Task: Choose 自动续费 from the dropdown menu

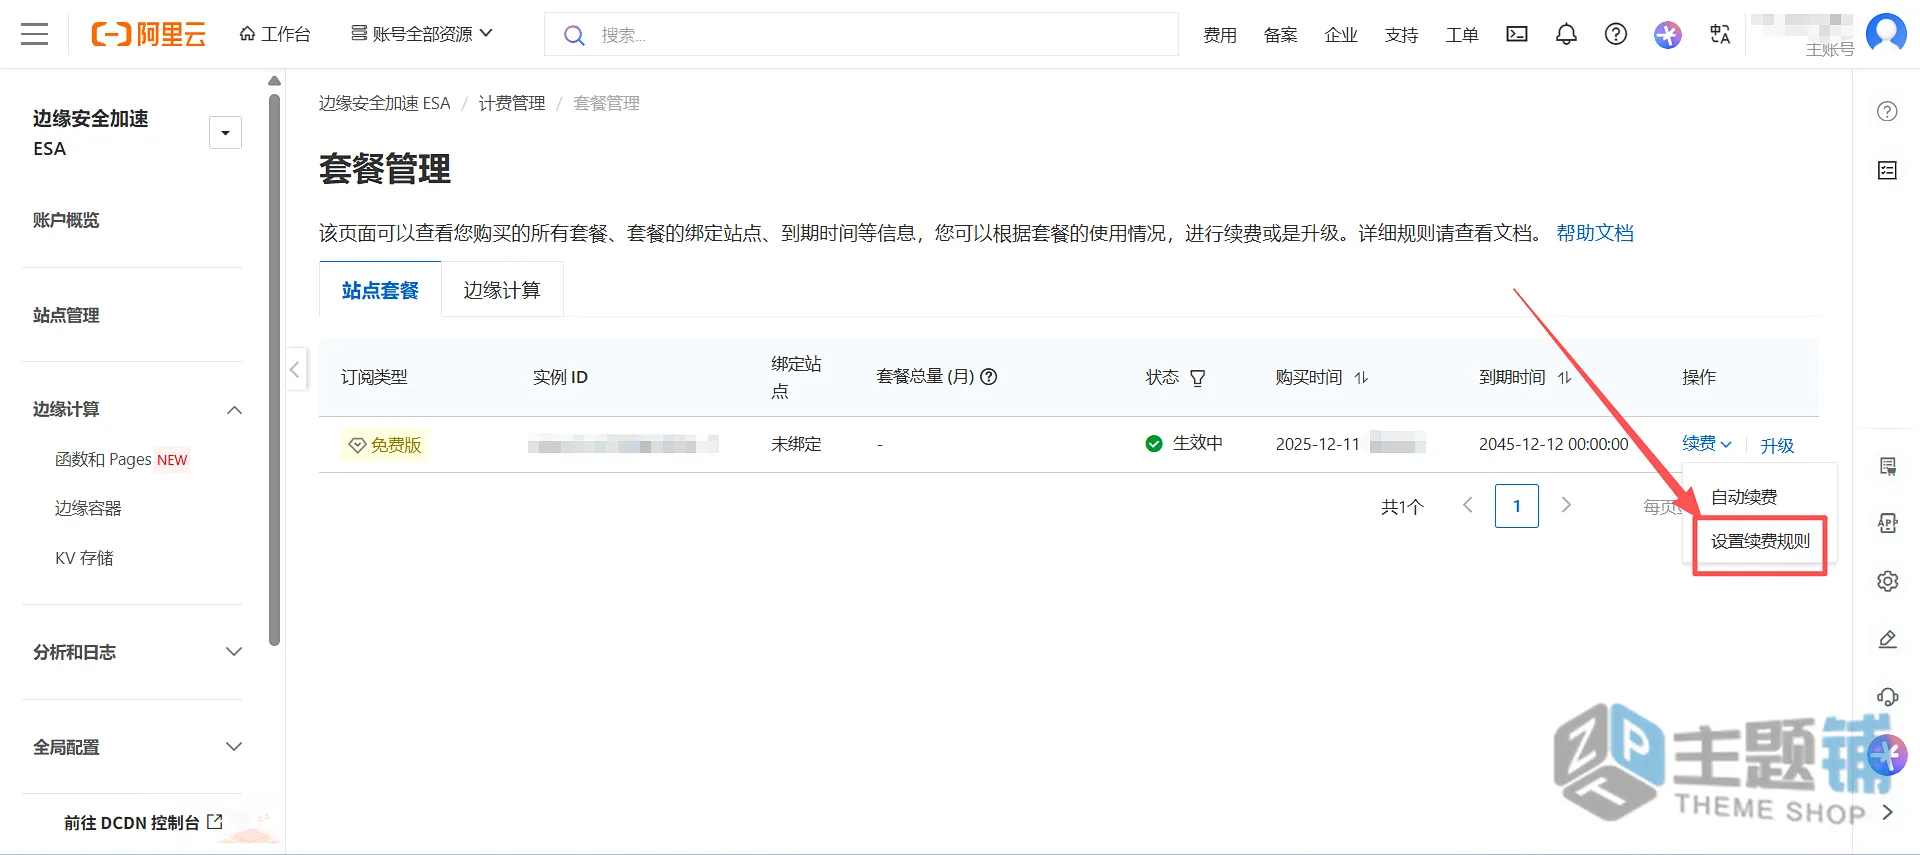Action: pos(1744,497)
